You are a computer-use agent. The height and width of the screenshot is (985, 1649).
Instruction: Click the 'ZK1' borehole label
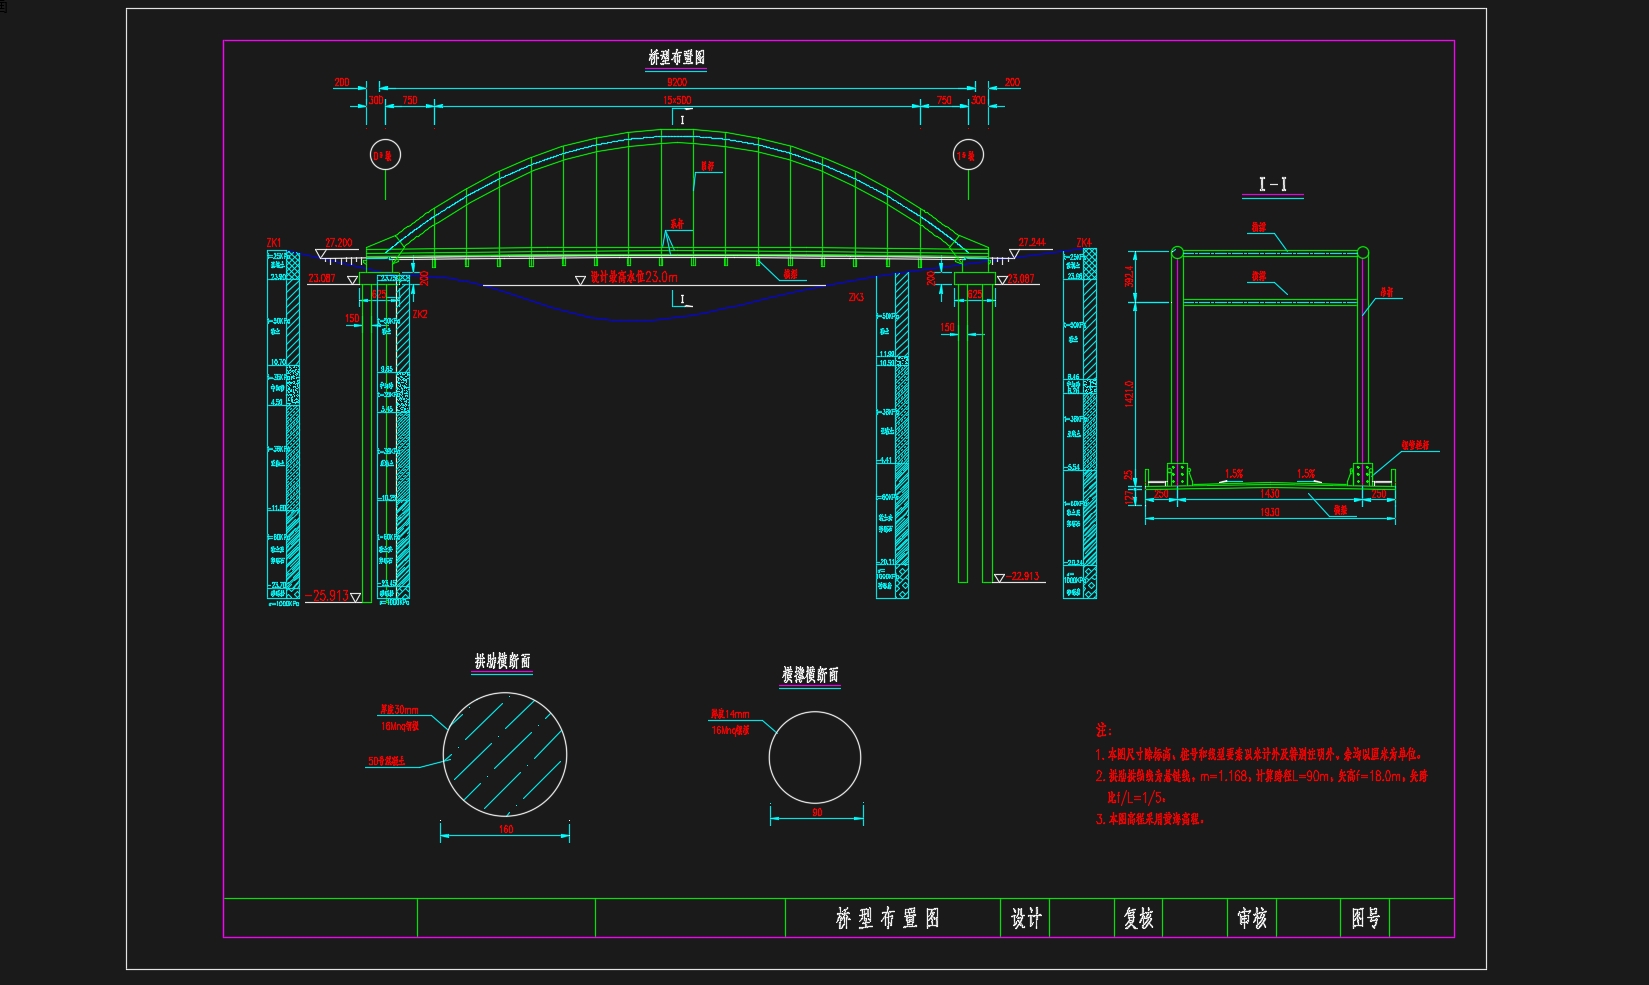coord(274,243)
